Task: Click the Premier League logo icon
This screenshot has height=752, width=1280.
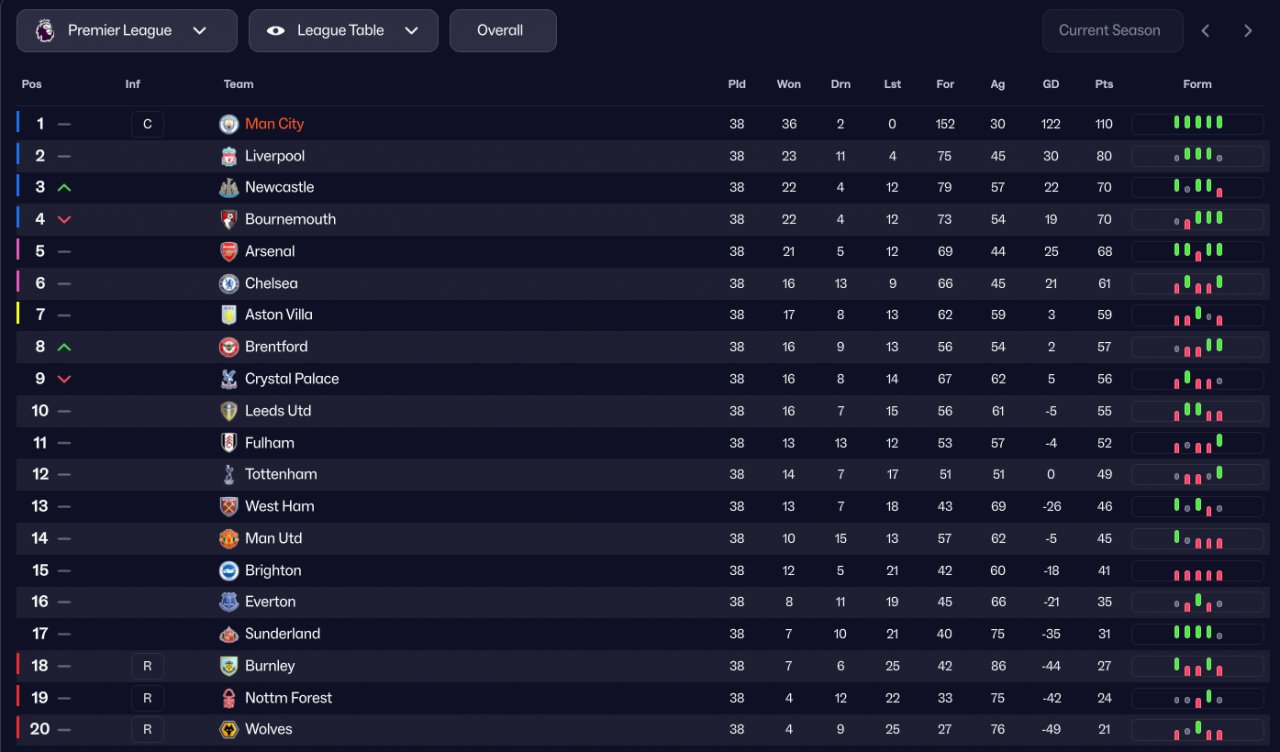Action: tap(45, 30)
